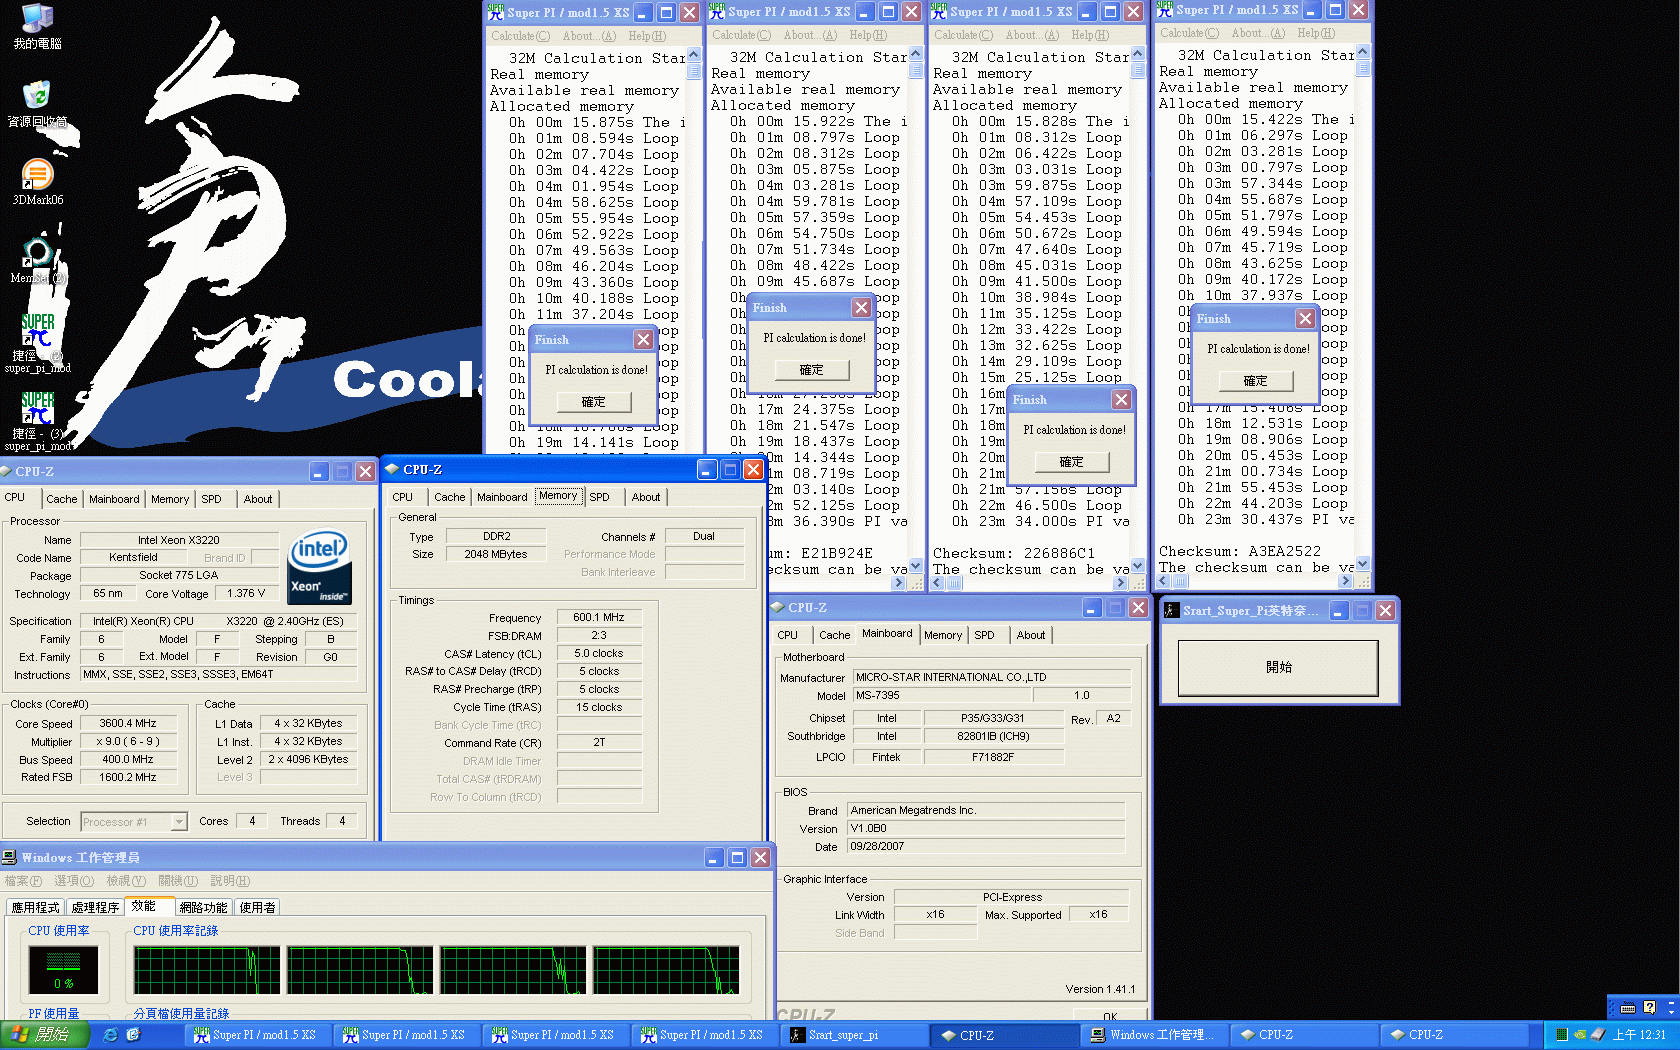Image resolution: width=1680 pixels, height=1050 pixels.
Task: Select Memory tab in the Xeon CPU-Z window
Action: (x=170, y=499)
